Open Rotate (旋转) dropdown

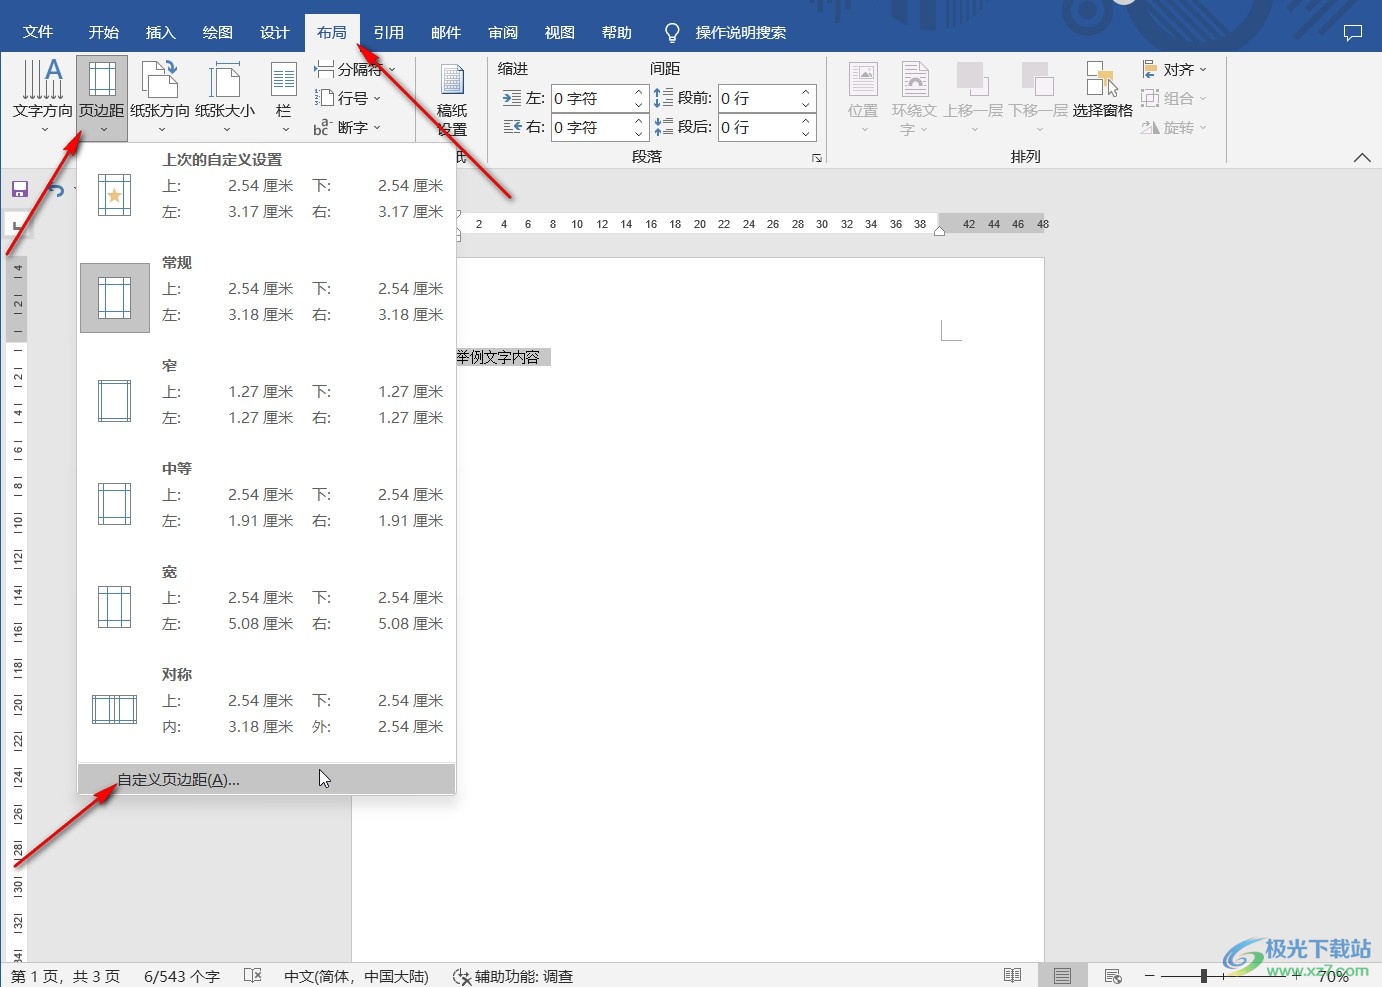pos(1175,127)
